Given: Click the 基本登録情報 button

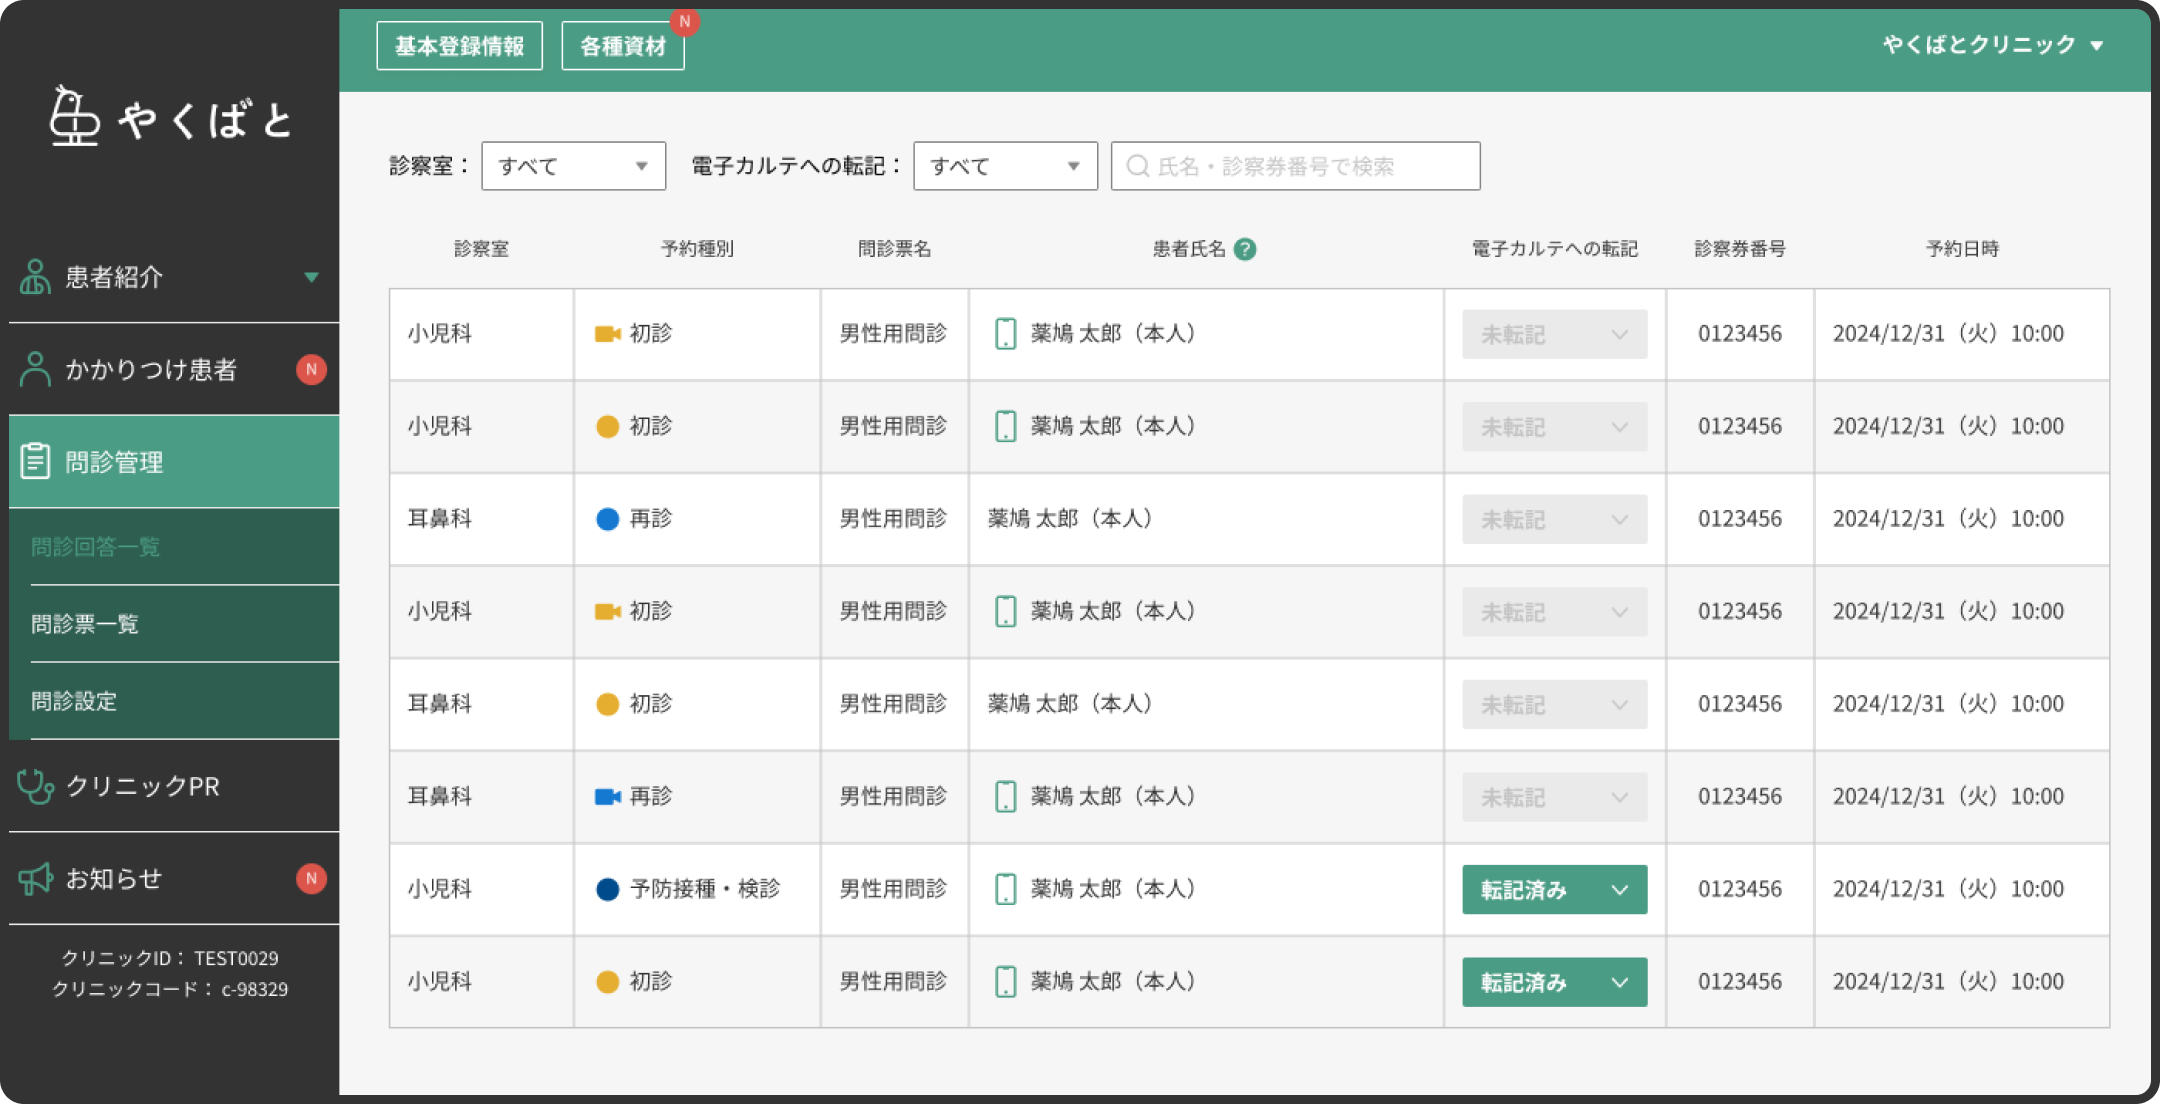Looking at the screenshot, I should click(459, 46).
